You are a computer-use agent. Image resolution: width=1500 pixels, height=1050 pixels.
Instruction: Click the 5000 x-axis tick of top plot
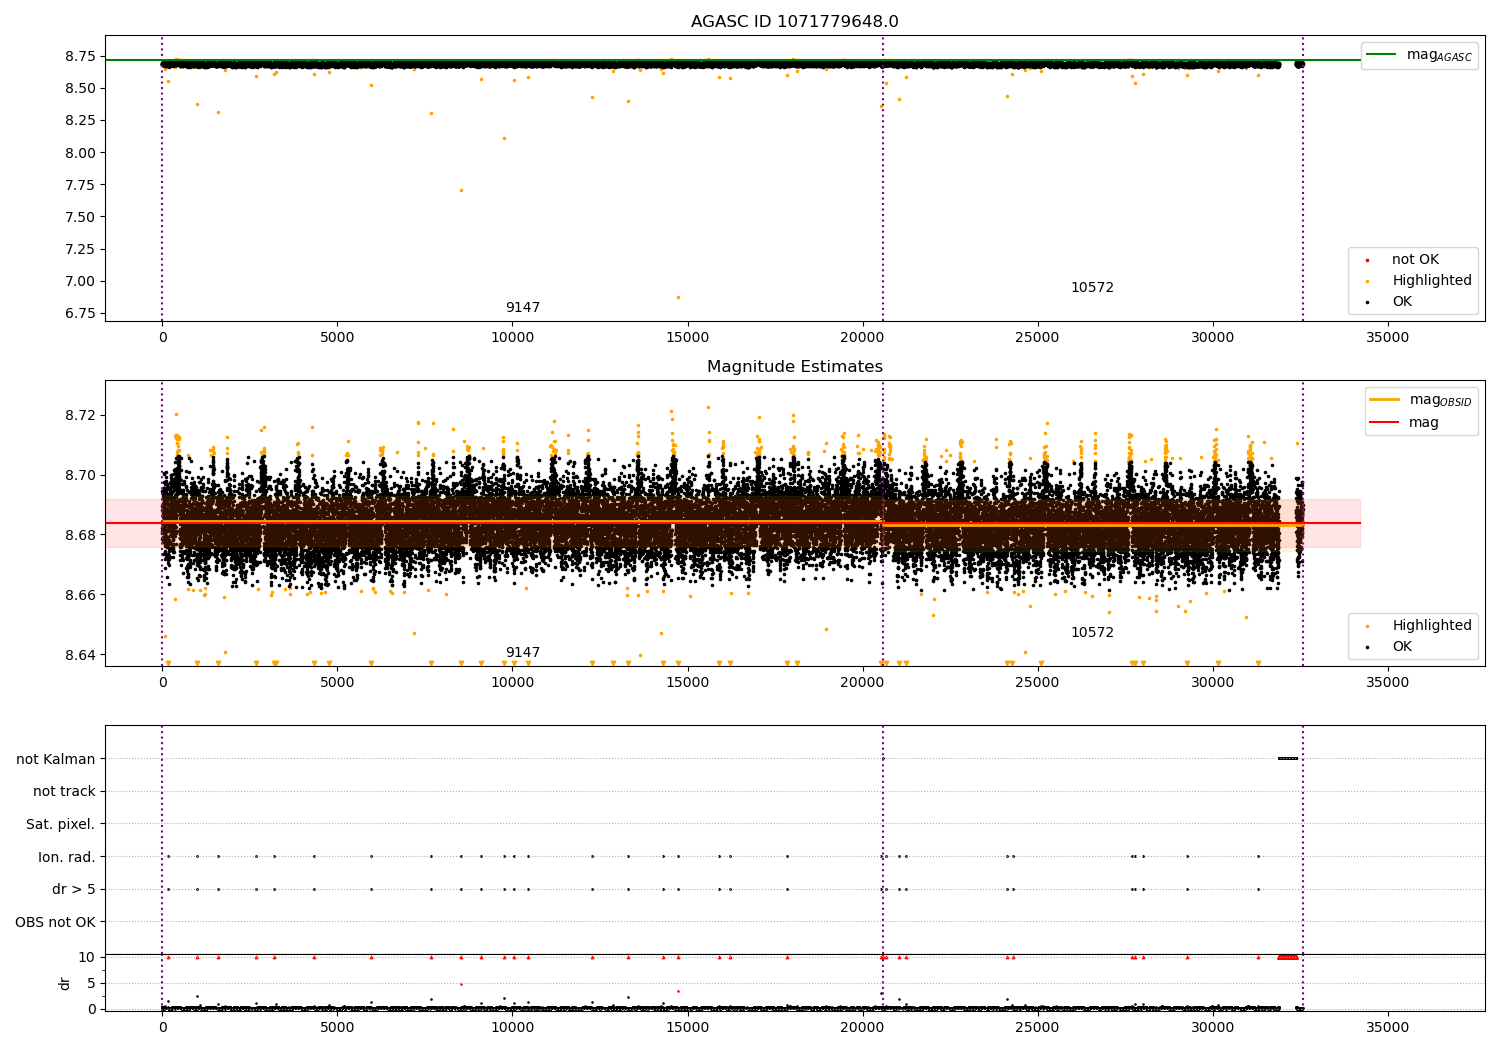[x=337, y=337]
